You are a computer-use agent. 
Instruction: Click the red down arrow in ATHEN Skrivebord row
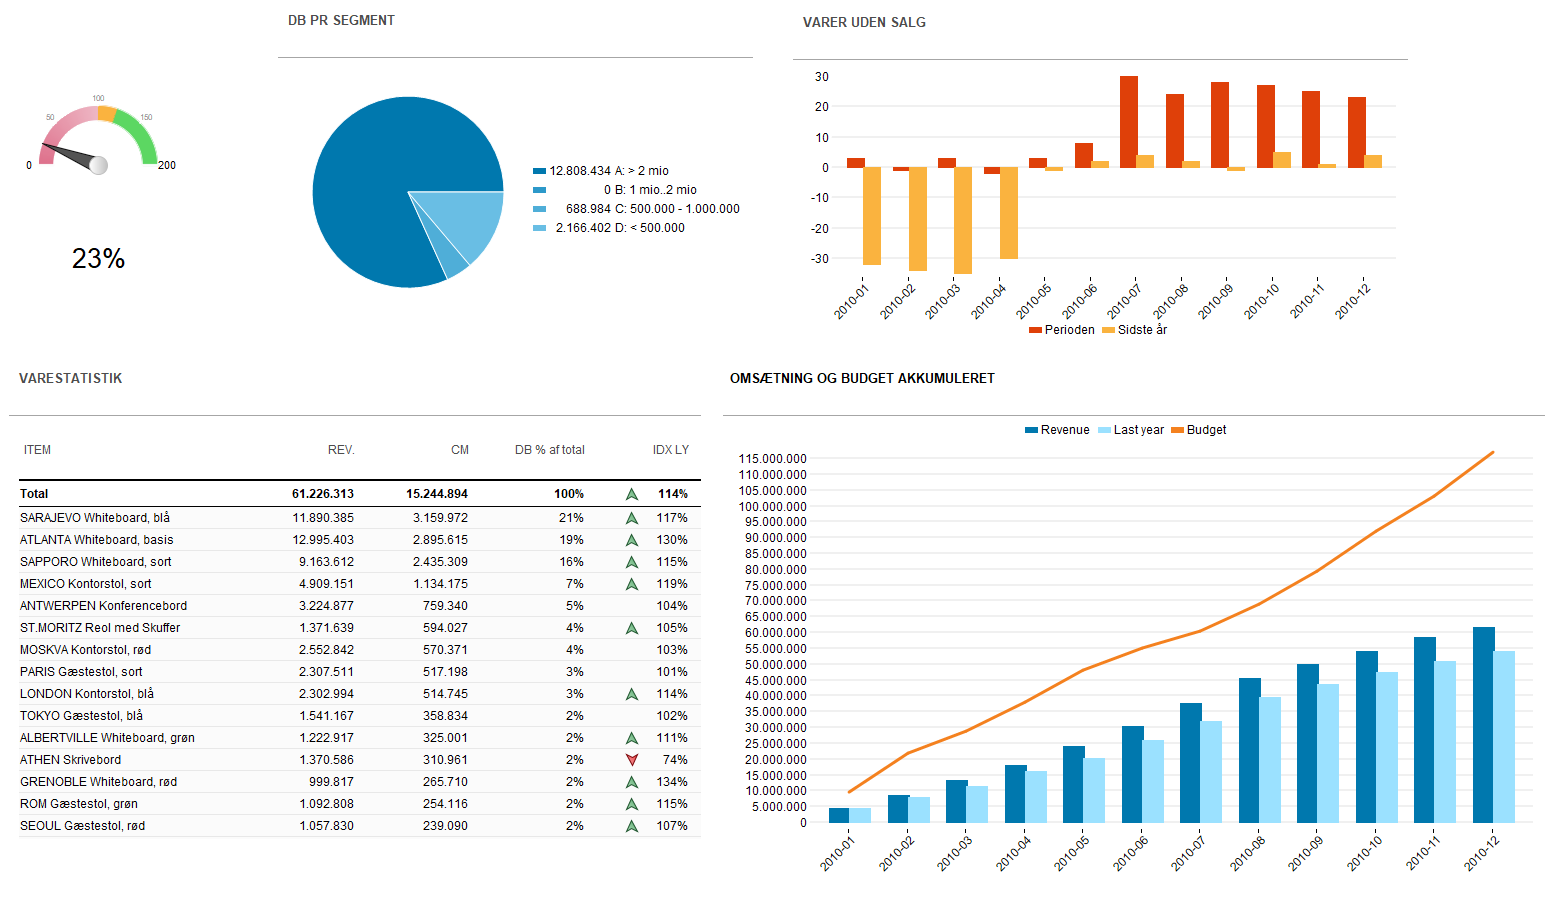click(632, 760)
